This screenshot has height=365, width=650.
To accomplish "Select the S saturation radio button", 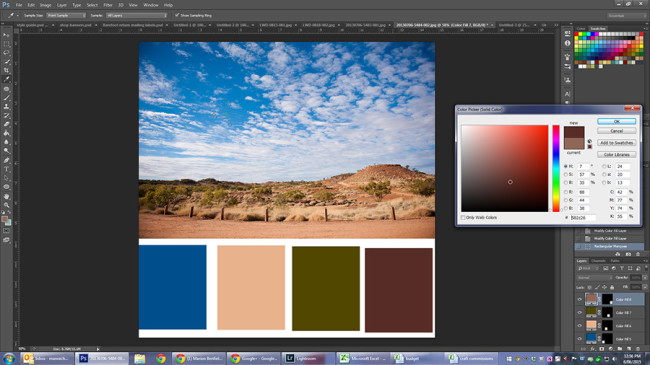I will tap(566, 175).
